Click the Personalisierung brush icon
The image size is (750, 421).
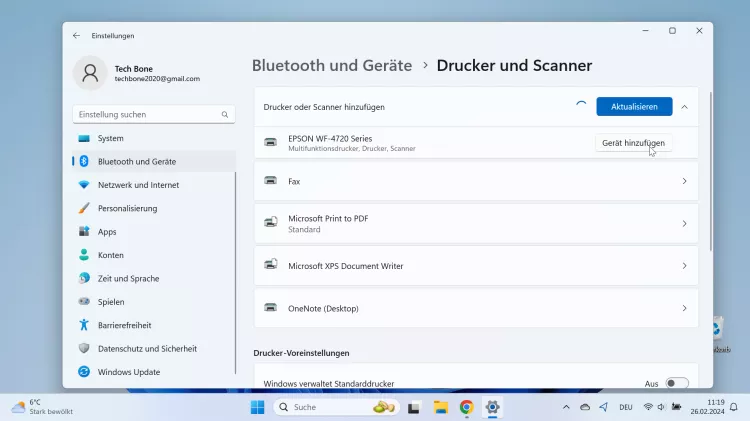pyautogui.click(x=84, y=208)
